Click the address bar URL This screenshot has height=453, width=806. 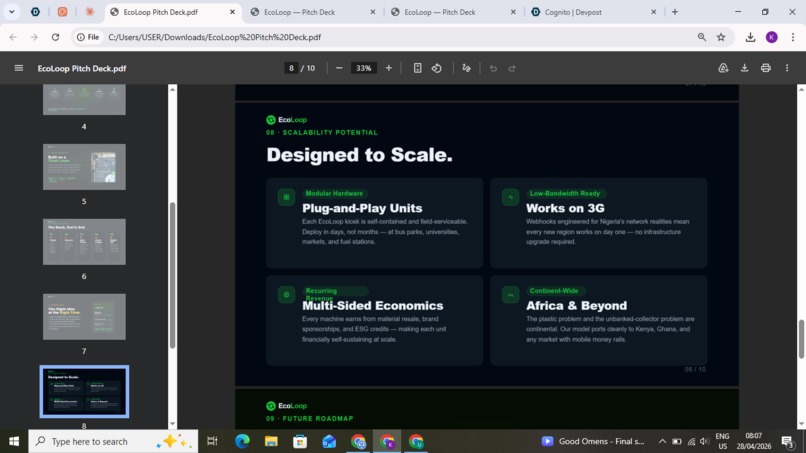[214, 37]
